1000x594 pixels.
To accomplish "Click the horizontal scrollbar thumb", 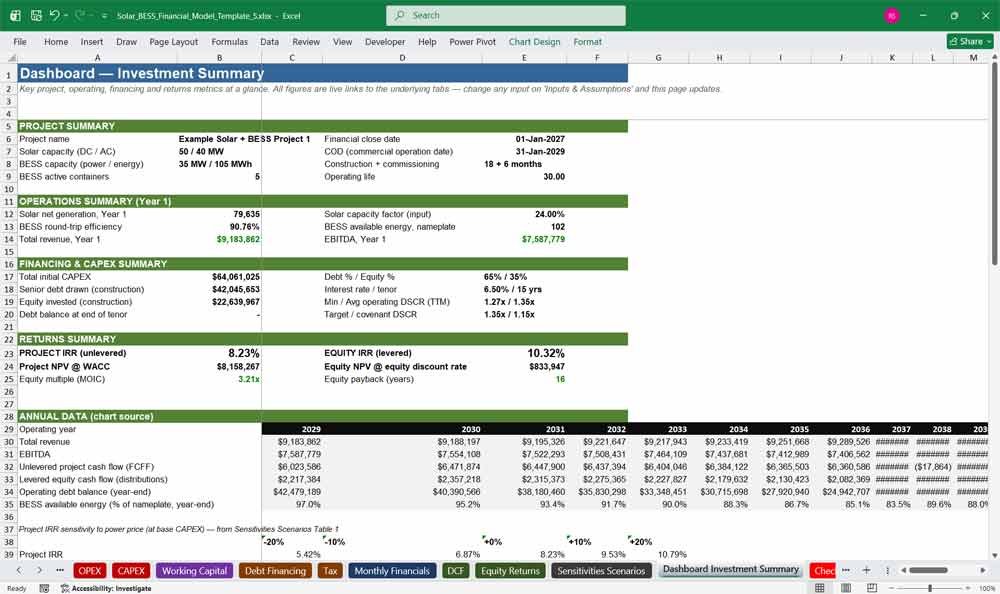I will point(928,570).
